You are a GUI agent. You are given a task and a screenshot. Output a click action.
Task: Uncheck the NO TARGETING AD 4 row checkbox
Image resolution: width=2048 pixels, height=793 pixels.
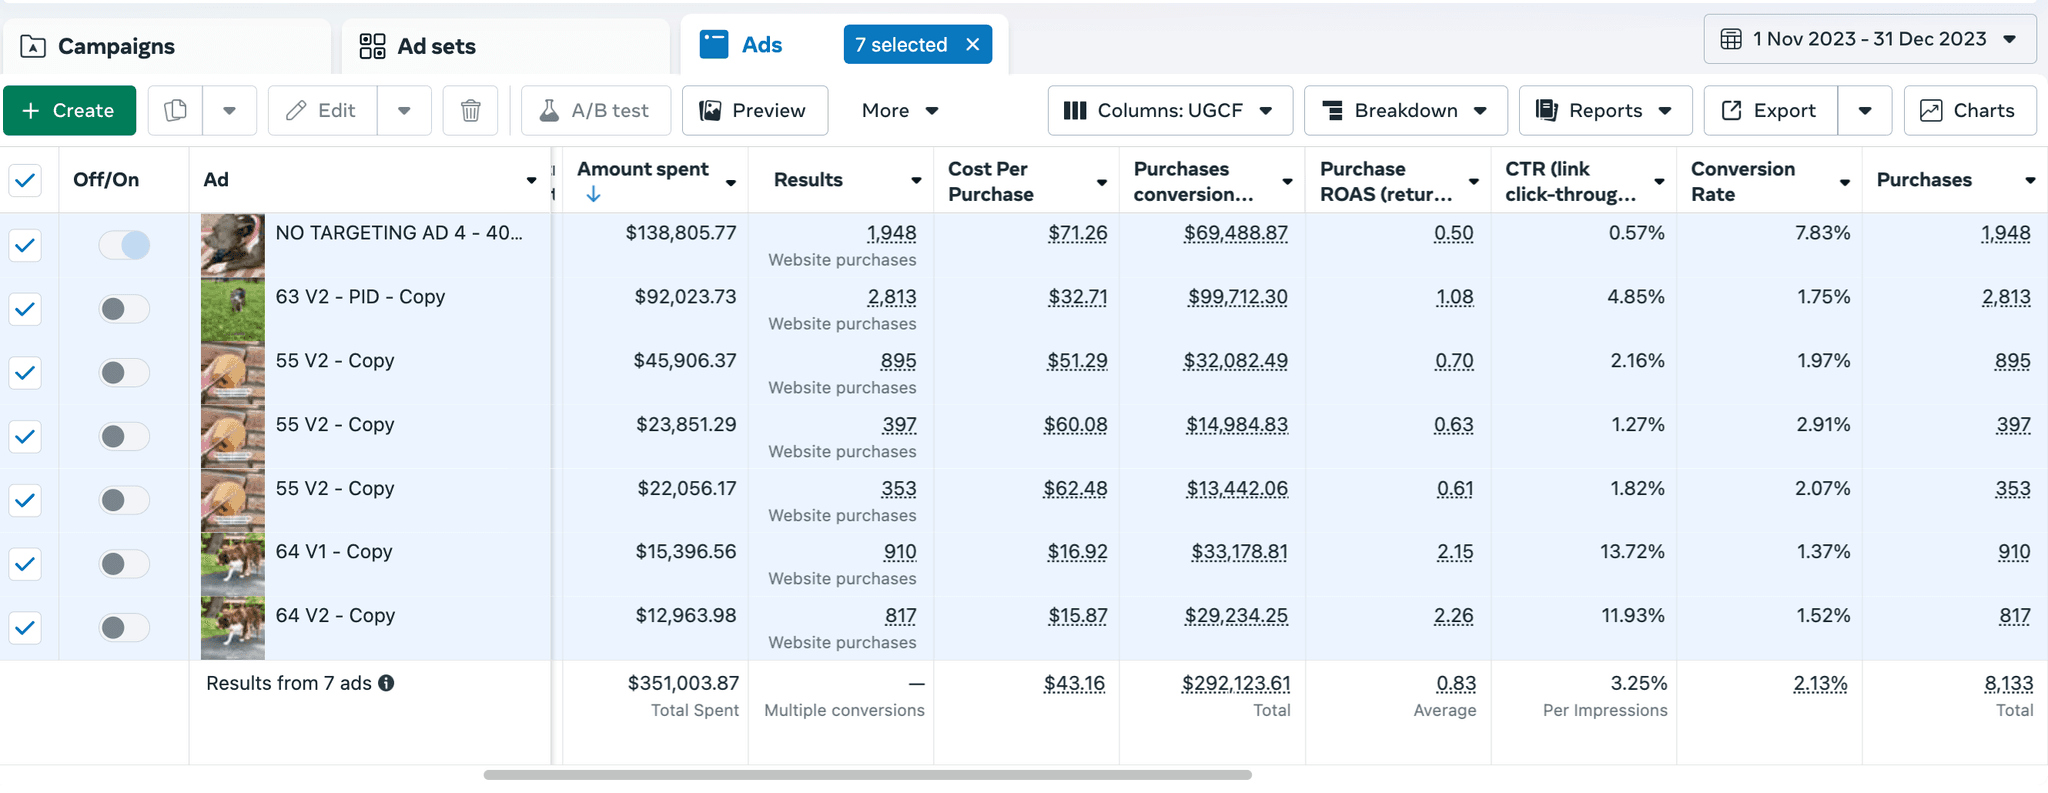pyautogui.click(x=25, y=245)
